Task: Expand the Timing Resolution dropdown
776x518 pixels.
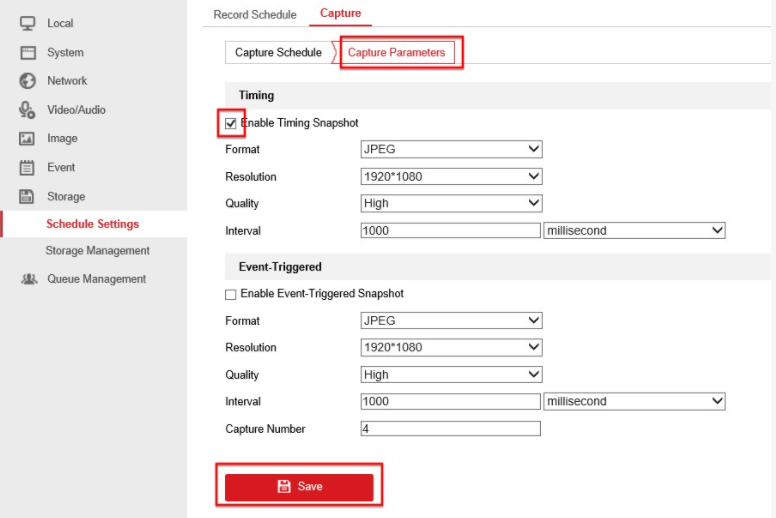Action: tap(451, 177)
